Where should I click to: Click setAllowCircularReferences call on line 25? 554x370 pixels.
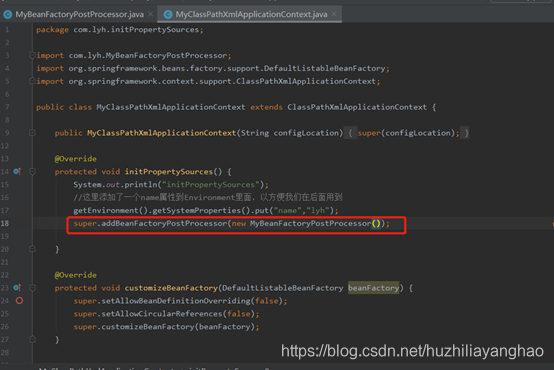click(x=162, y=314)
